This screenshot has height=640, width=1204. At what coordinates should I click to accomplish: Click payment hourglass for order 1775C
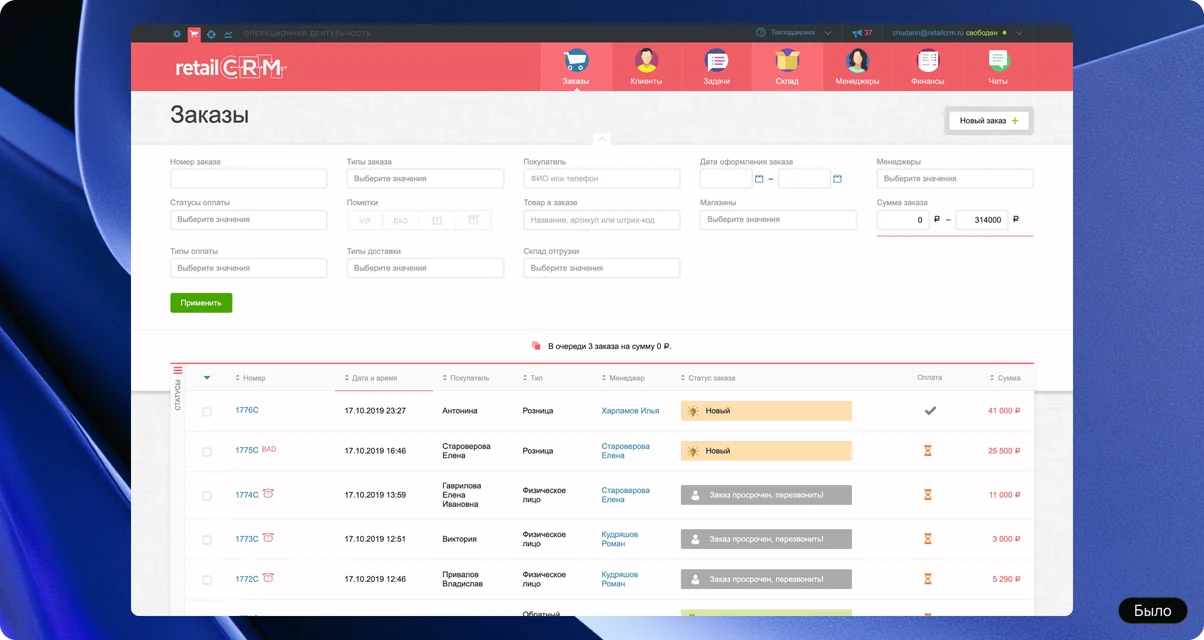[927, 451]
